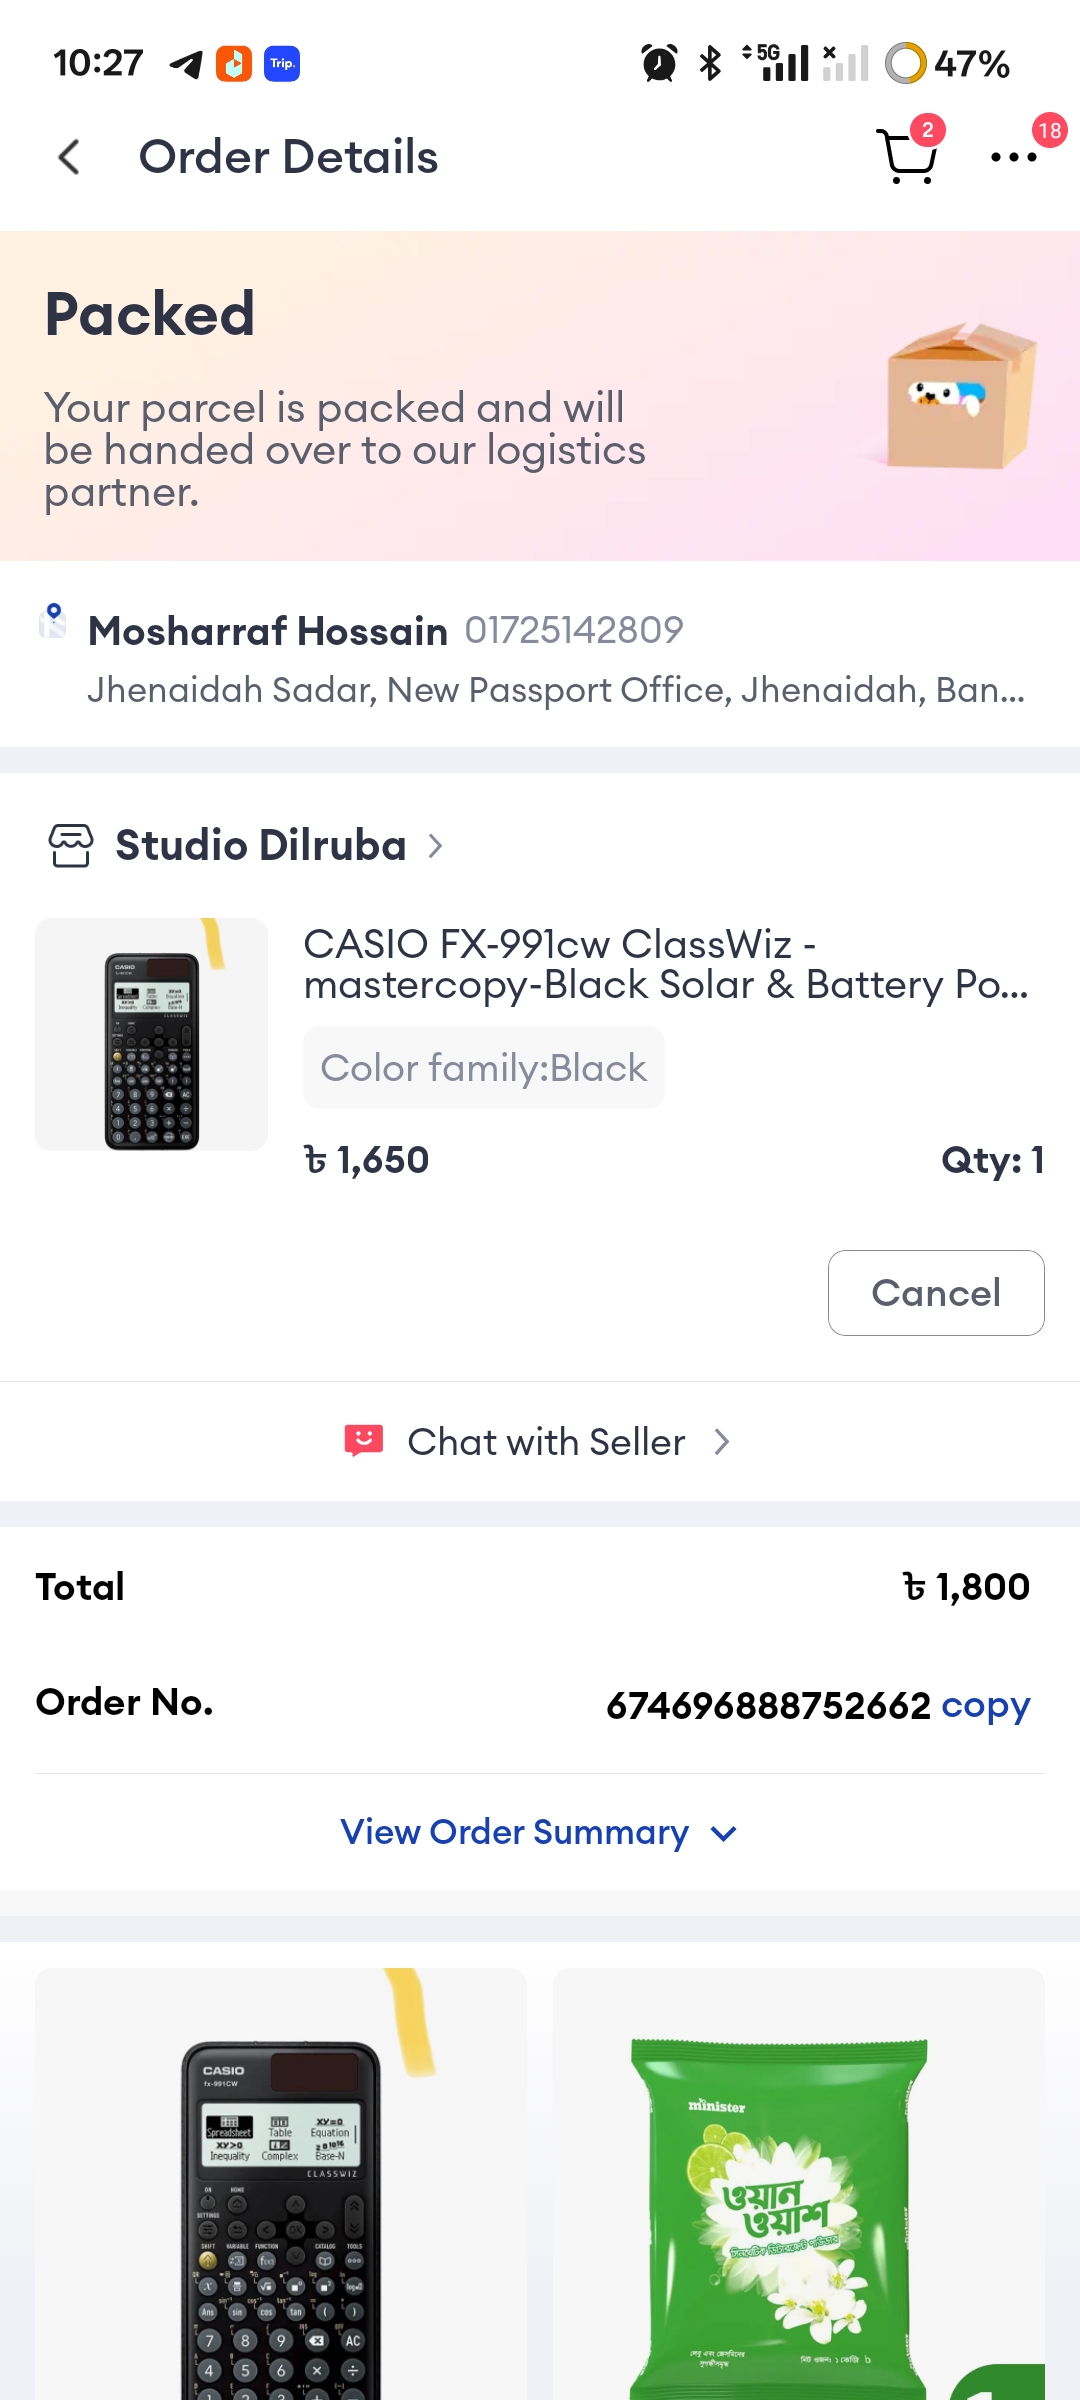Open the Studio Dilruba store name
Viewport: 1080px width, 2400px height.
click(261, 845)
